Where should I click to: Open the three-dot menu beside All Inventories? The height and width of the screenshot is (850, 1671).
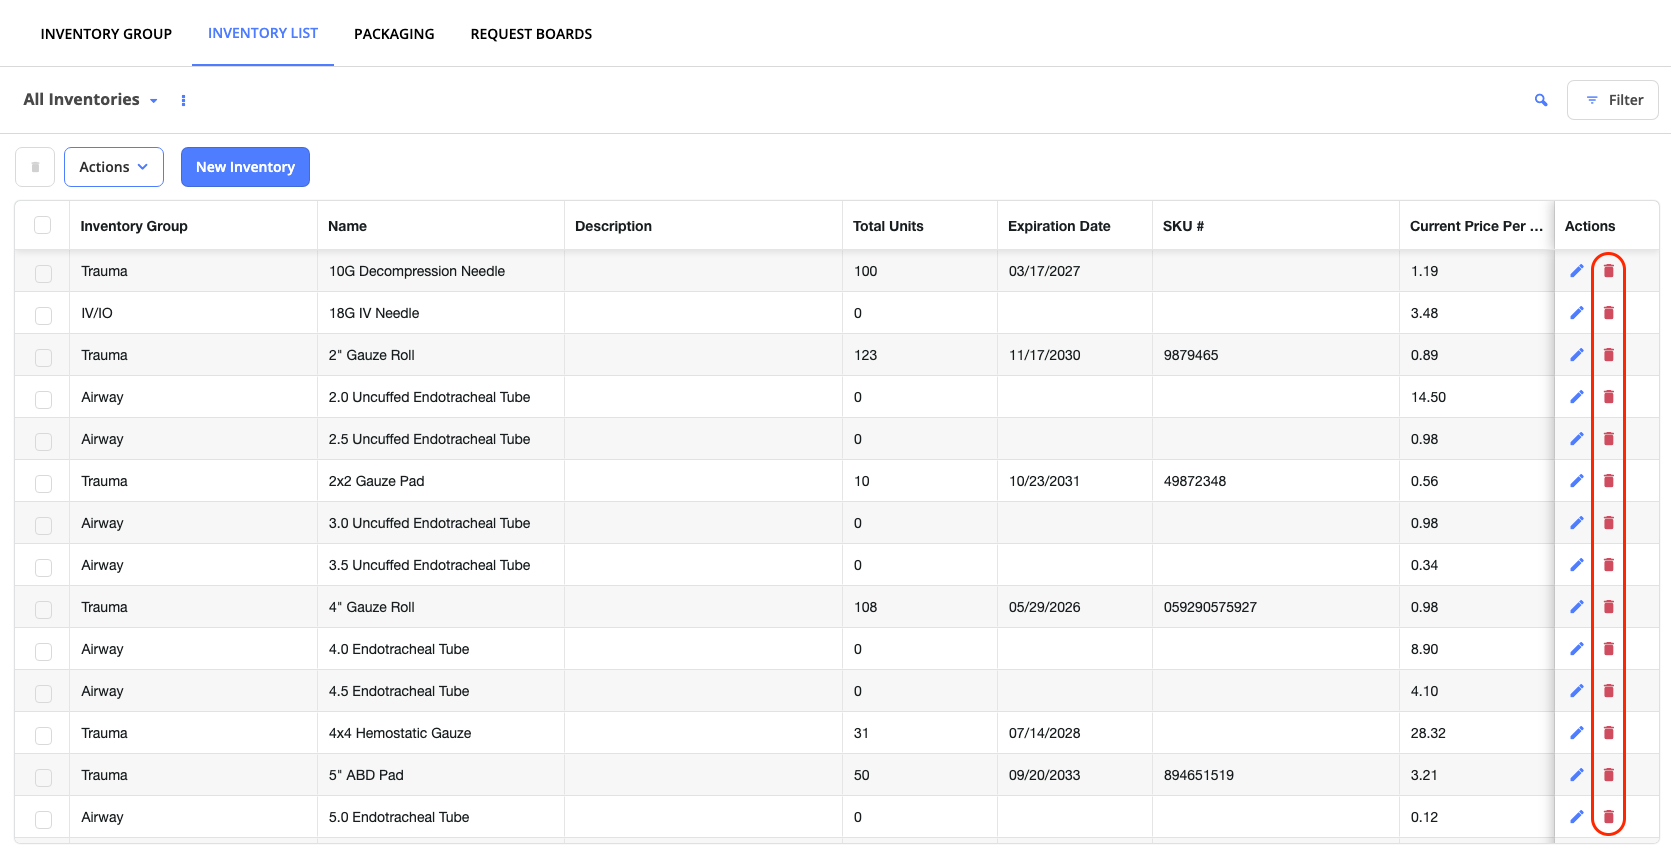(183, 100)
